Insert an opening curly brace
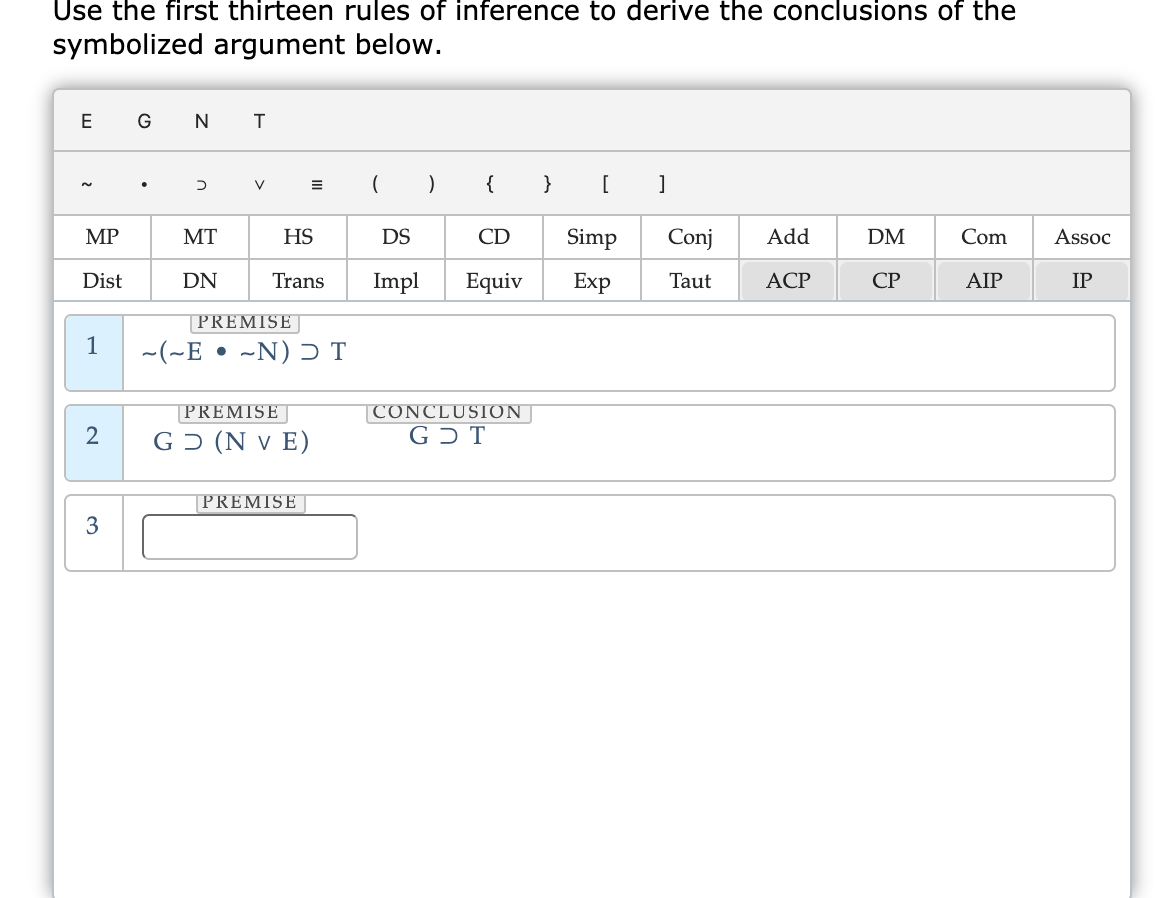The height and width of the screenshot is (898, 1172). [489, 184]
